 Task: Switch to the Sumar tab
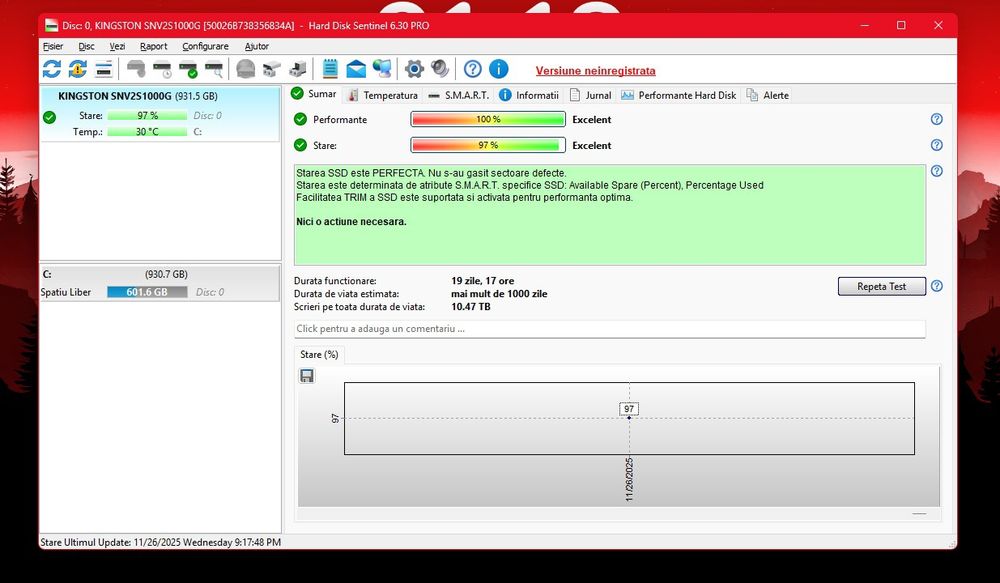pos(313,94)
